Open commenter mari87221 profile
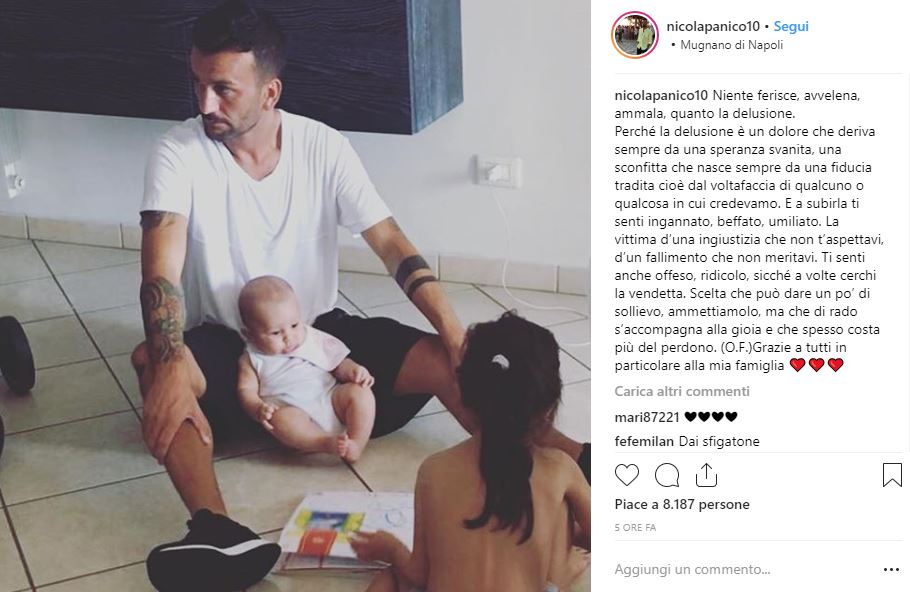The height and width of the screenshot is (592, 910). pos(647,417)
